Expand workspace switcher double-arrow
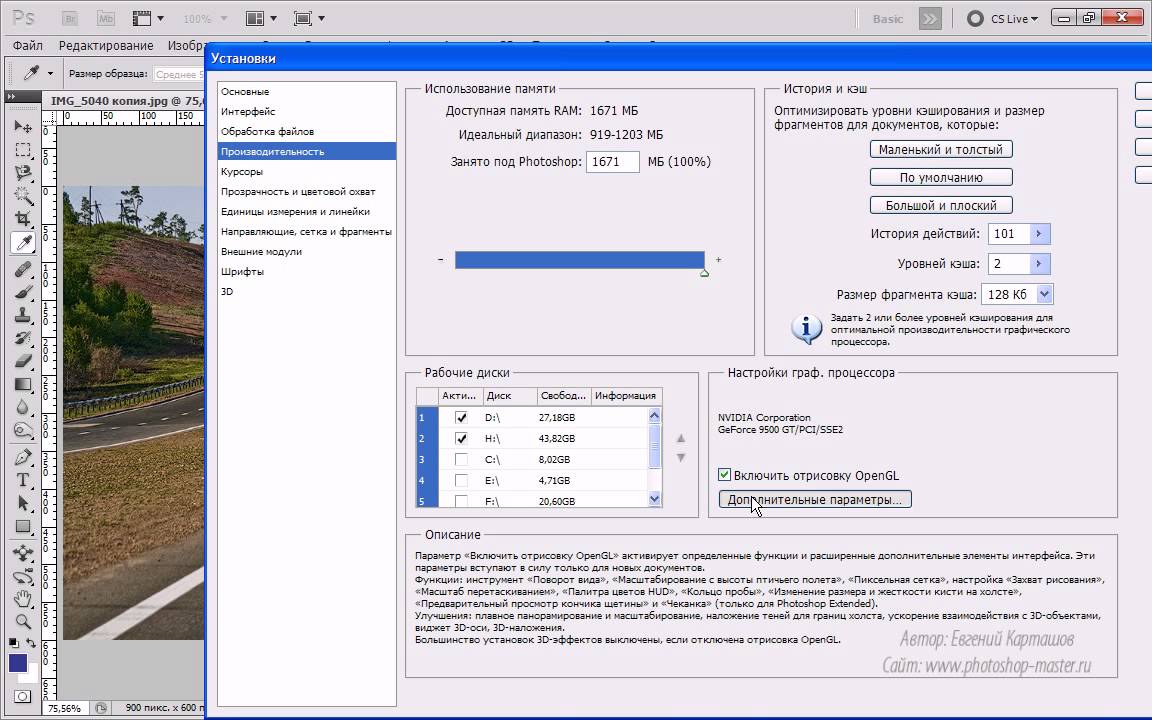Viewport: 1152px width, 720px height. point(930,18)
